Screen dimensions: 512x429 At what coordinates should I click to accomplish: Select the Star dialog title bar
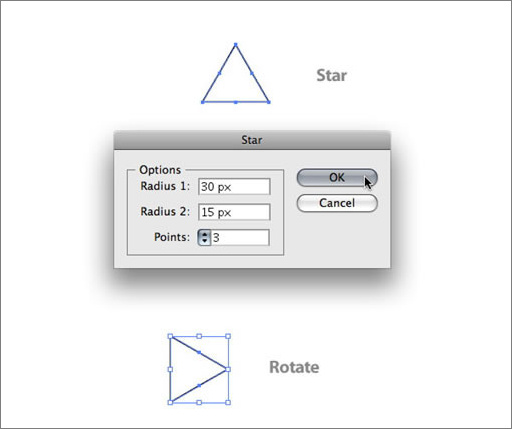click(252, 140)
